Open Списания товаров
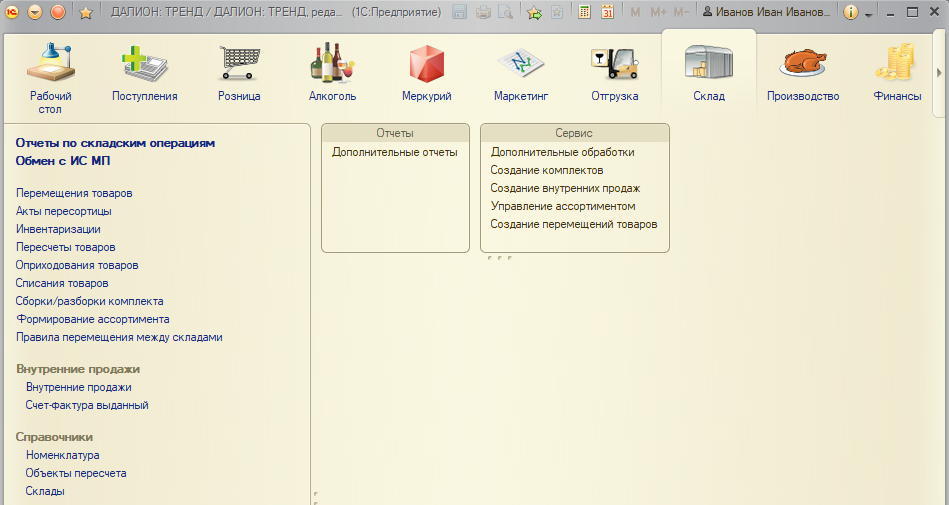 tap(62, 283)
